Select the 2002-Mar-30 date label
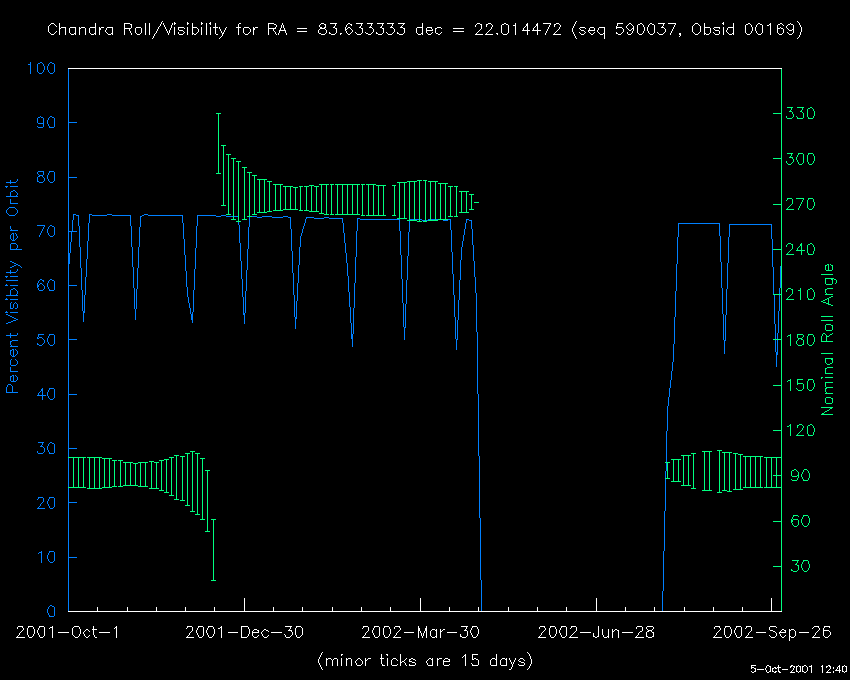This screenshot has height=680, width=850. pyautogui.click(x=420, y=632)
